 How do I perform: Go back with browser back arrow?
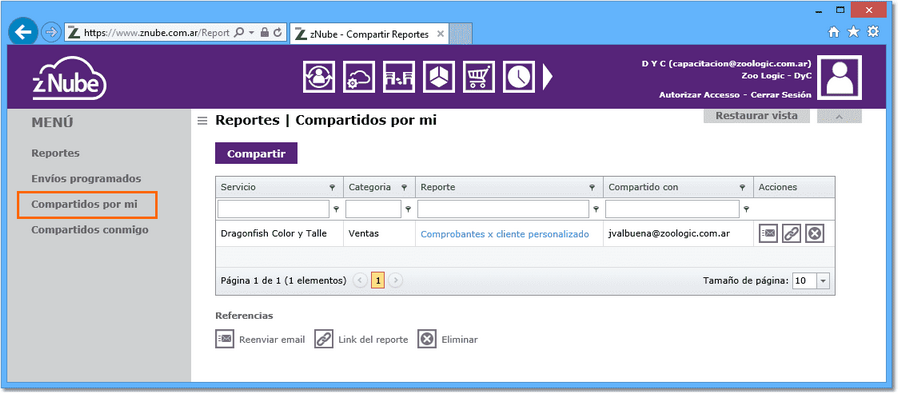[x=23, y=32]
